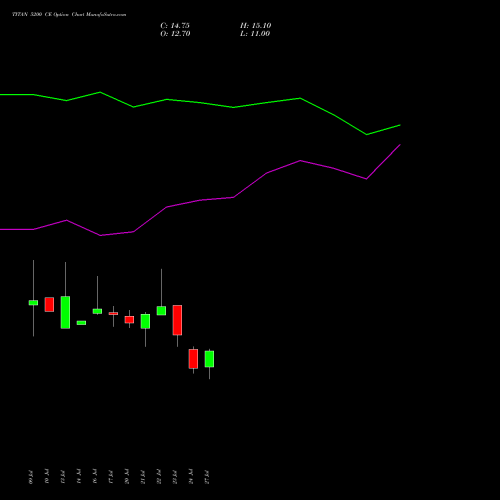500x500 pixels.
Task: Click the green upper band line
Action: [x=200, y=102]
